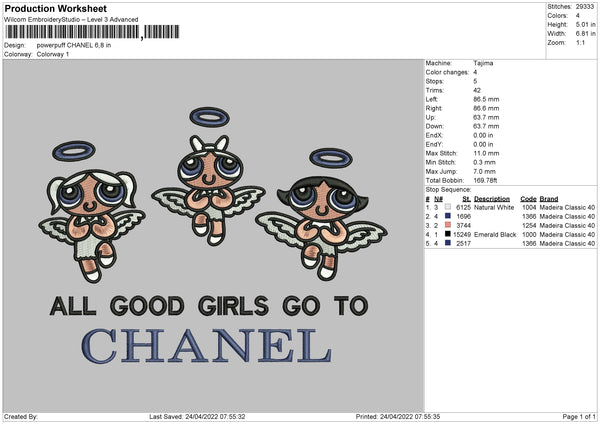Click the Machine value Tajima
Image resolution: width=600 pixels, height=424 pixels.
(x=483, y=63)
